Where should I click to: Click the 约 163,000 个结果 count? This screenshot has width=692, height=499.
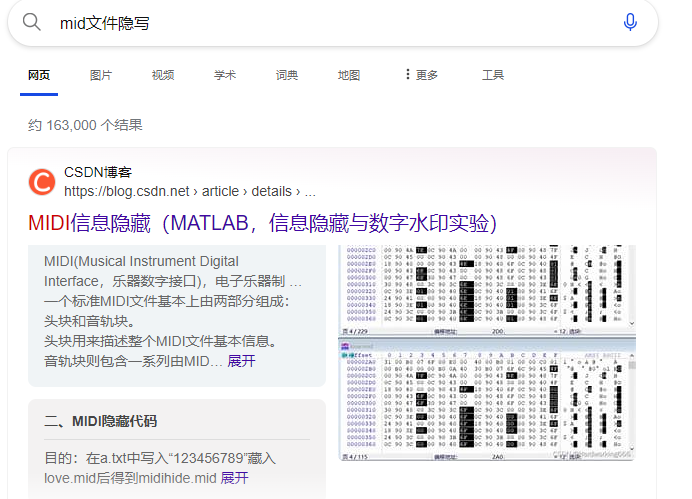click(85, 125)
